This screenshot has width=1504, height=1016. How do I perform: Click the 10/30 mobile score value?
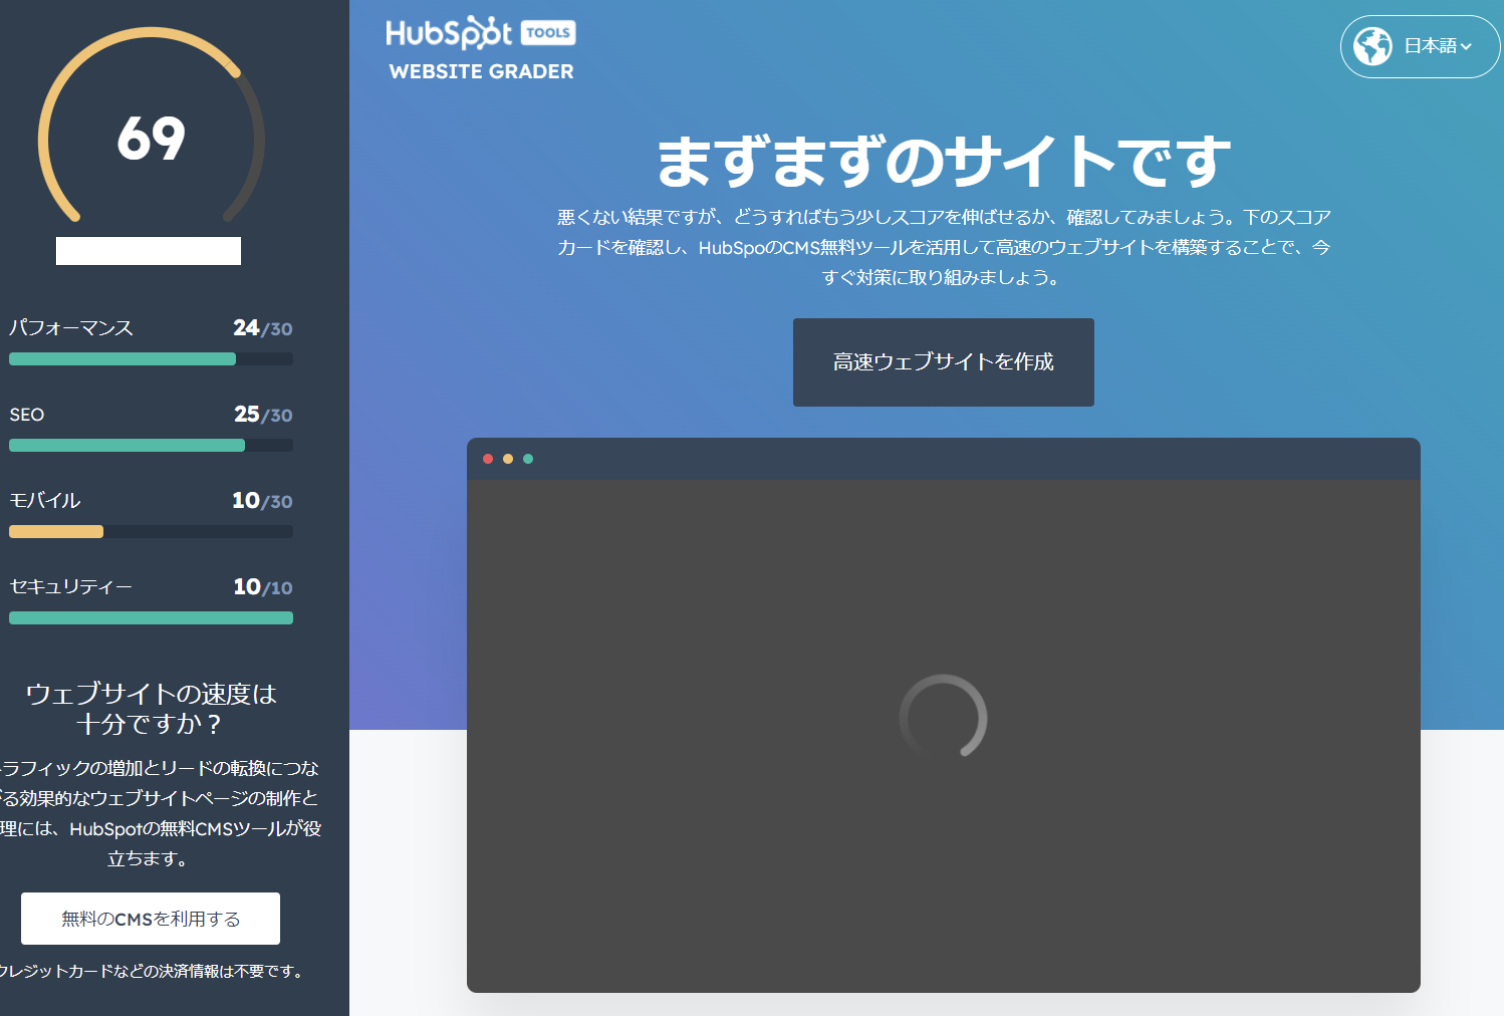point(262,501)
